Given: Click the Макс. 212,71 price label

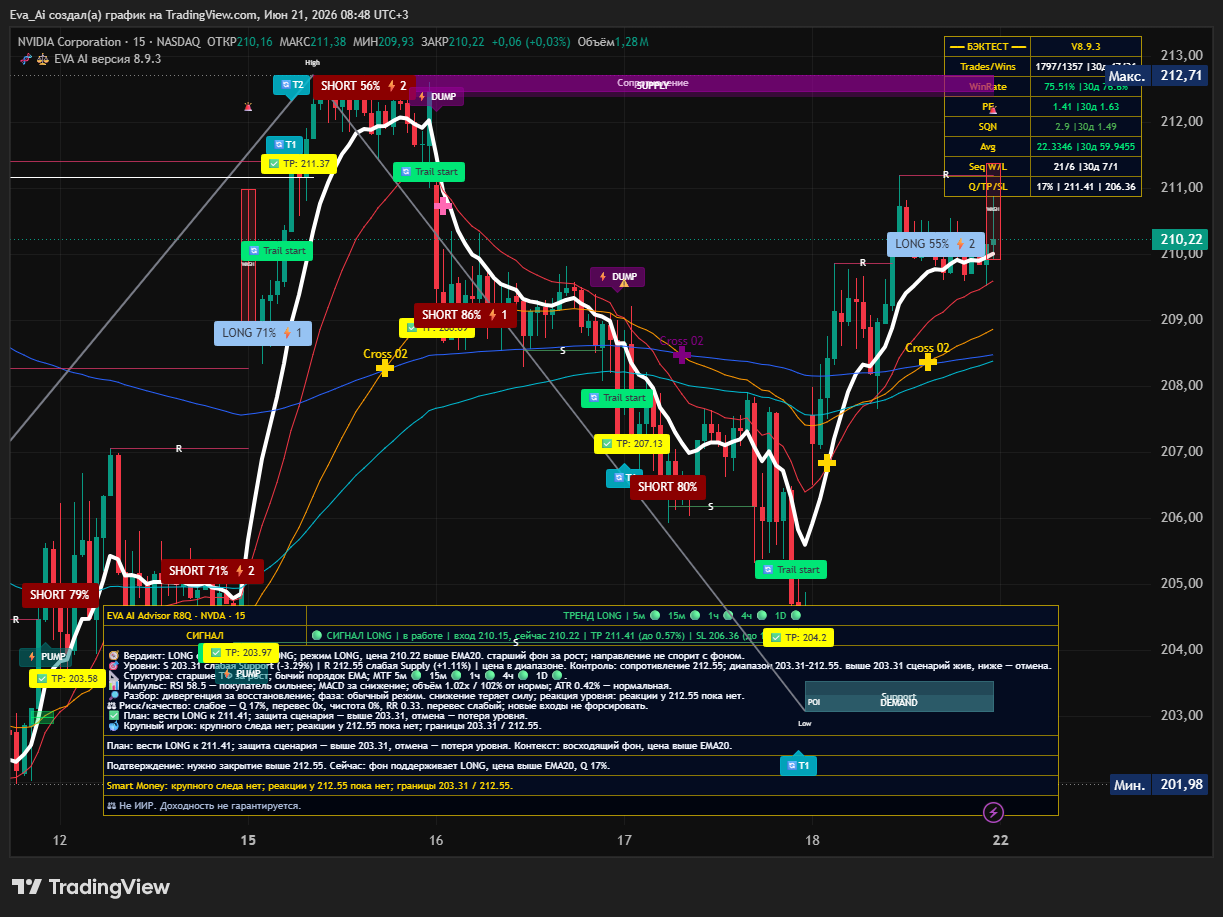Looking at the screenshot, I should pyautogui.click(x=1157, y=76).
